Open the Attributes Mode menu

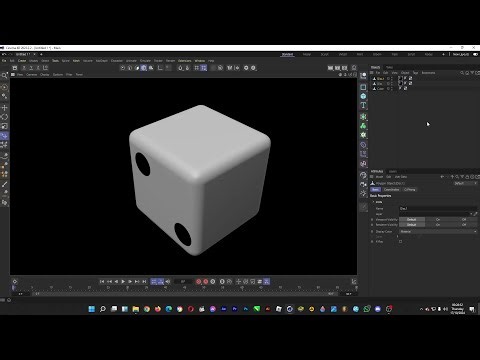pyautogui.click(x=379, y=177)
